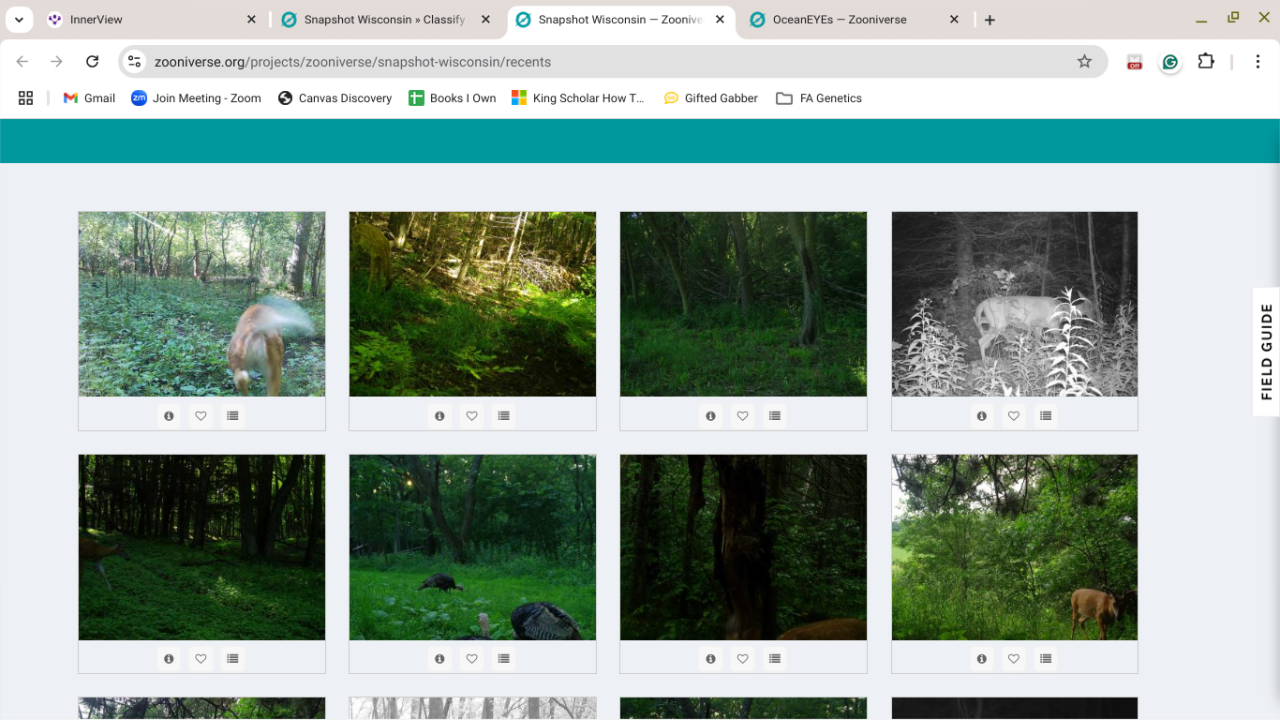Open the Chrome three-dot menu
This screenshot has width=1280, height=720.
coord(1258,62)
